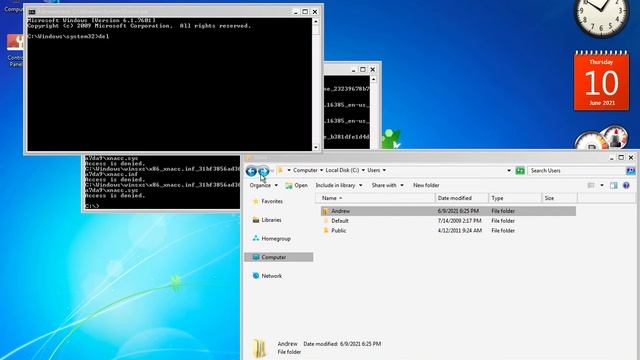Click the Libraries icon in navigation pane
The height and width of the screenshot is (360, 640).
[256, 220]
